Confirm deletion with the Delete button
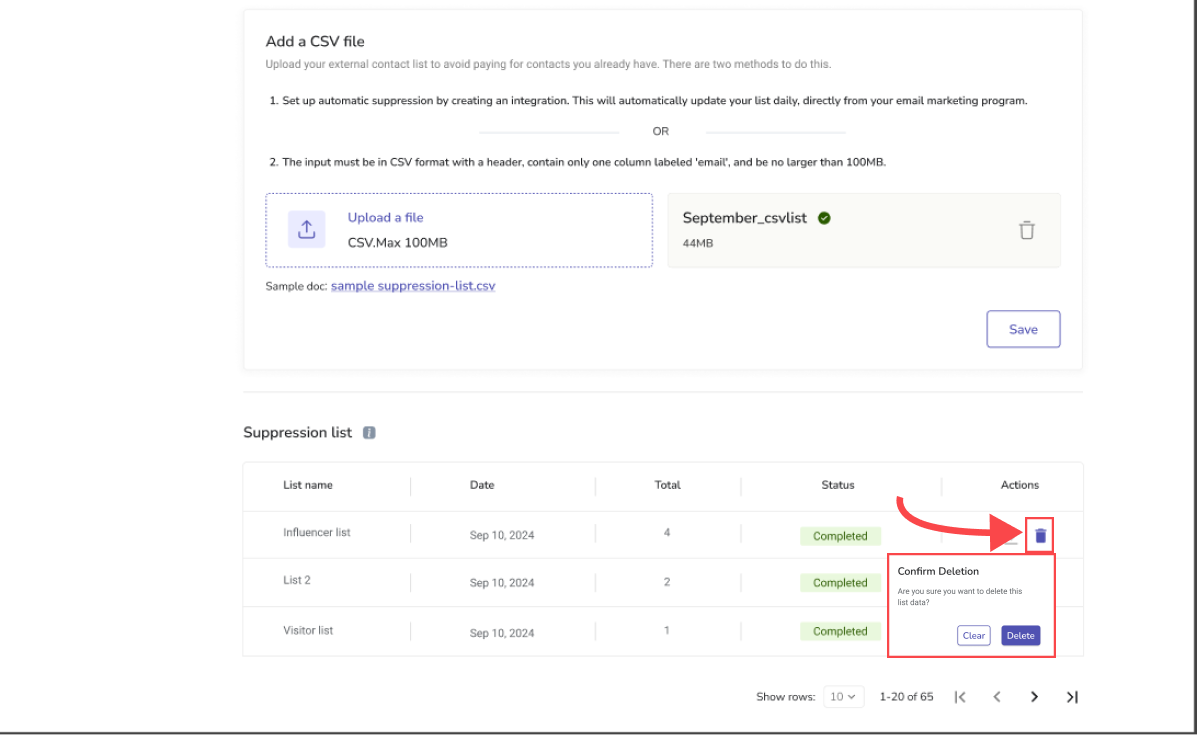Screen dimensions: 1197x735 pyautogui.click(x=1020, y=636)
